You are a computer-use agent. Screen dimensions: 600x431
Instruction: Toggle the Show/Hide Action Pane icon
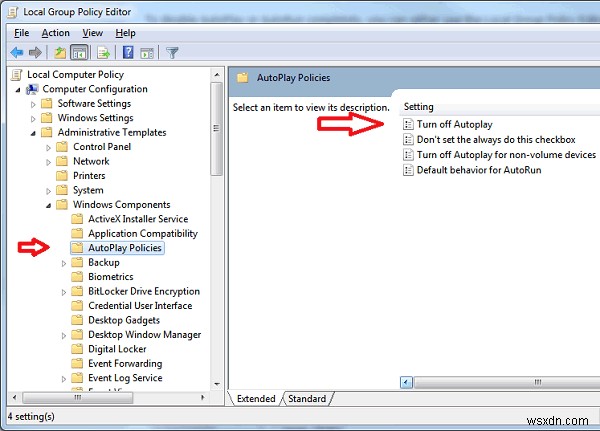tap(147, 53)
